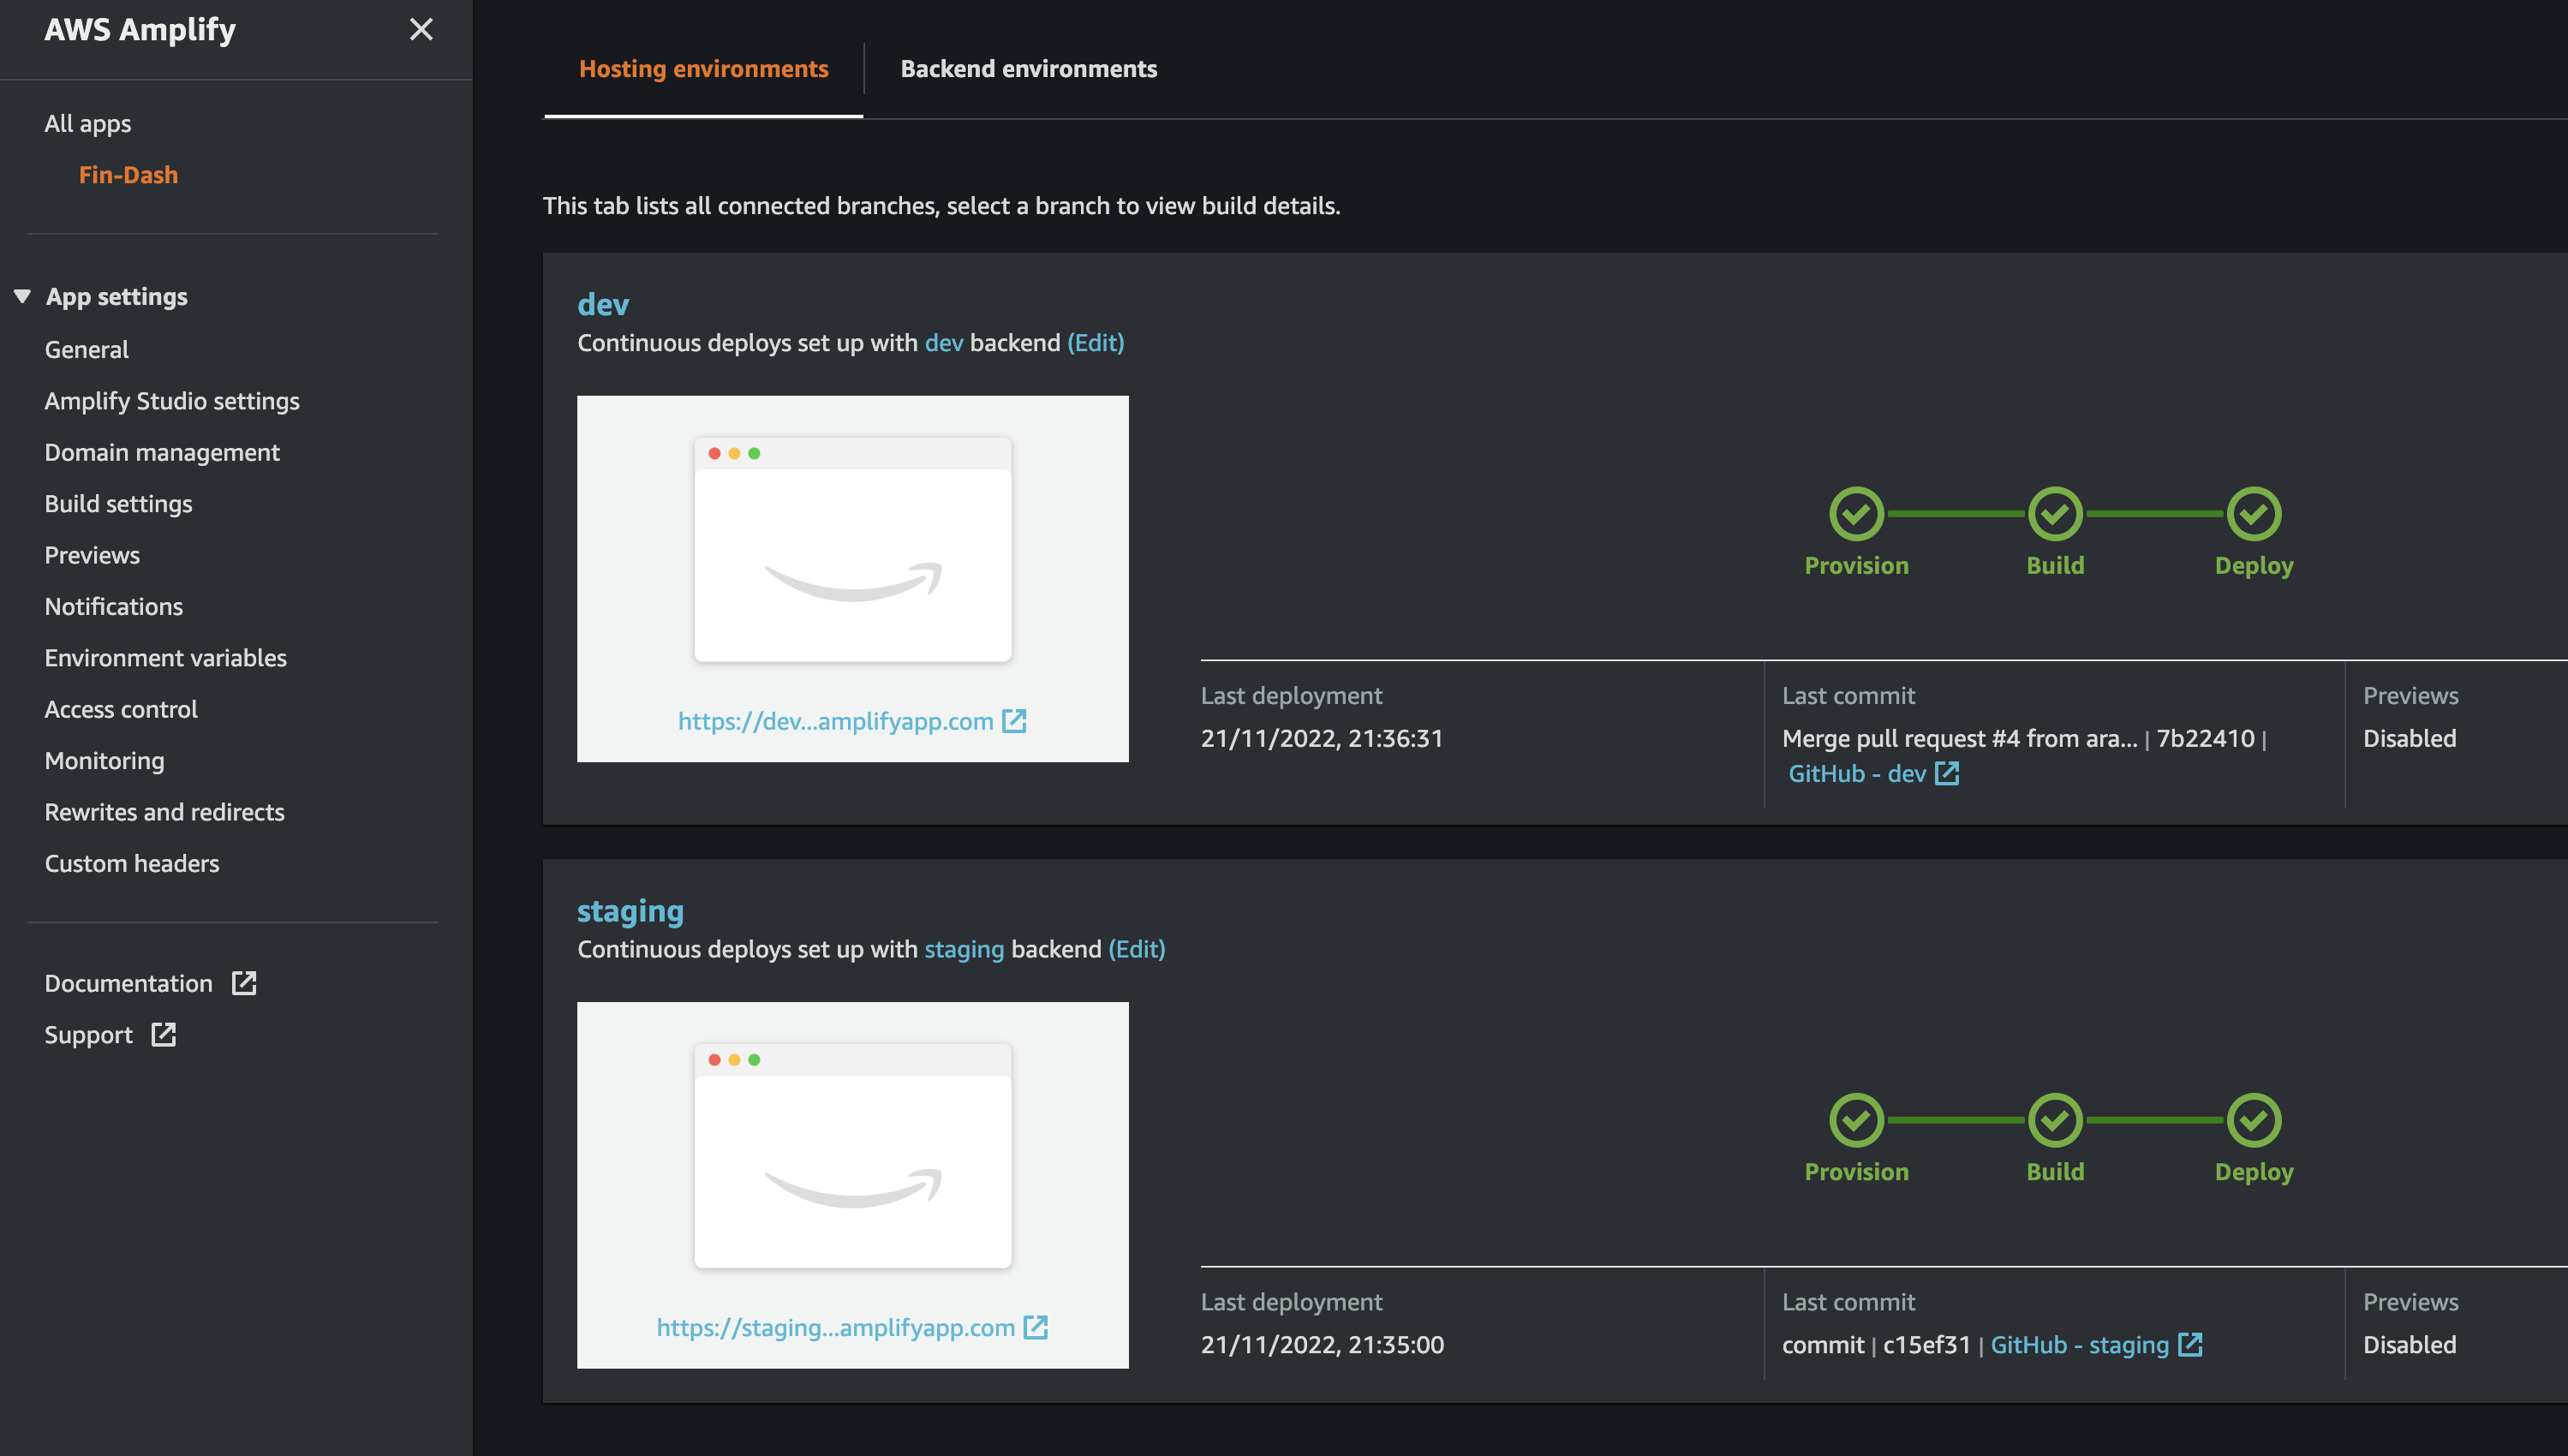Open Documentation via its external link icon
Screen dimensions: 2568x1456
pos(245,983)
